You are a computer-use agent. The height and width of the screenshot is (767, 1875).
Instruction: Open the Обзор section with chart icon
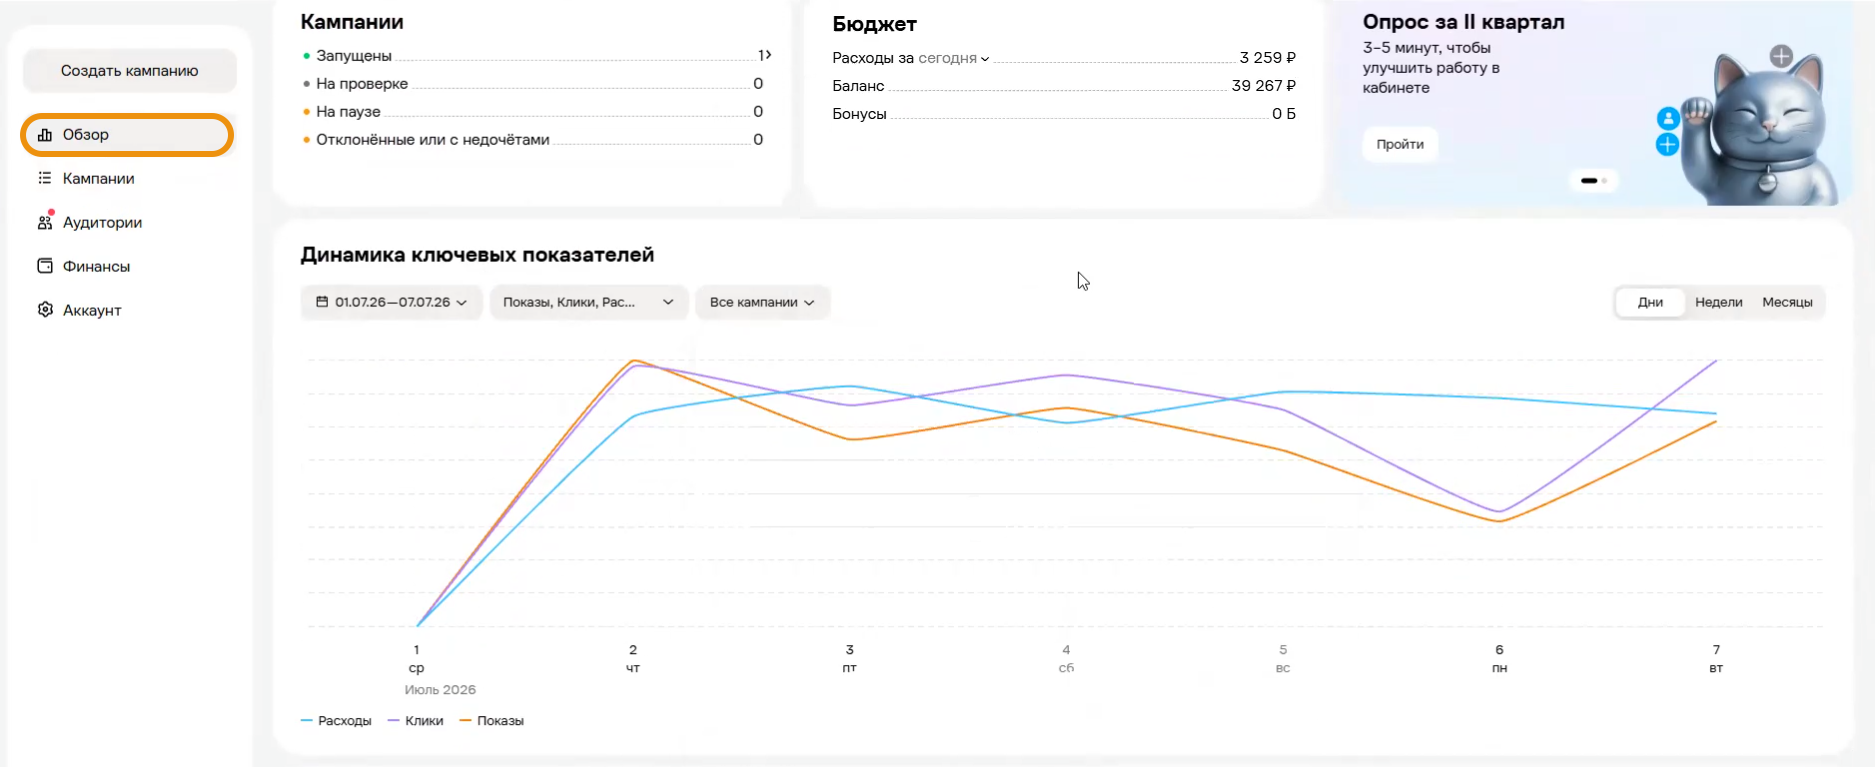(x=127, y=135)
